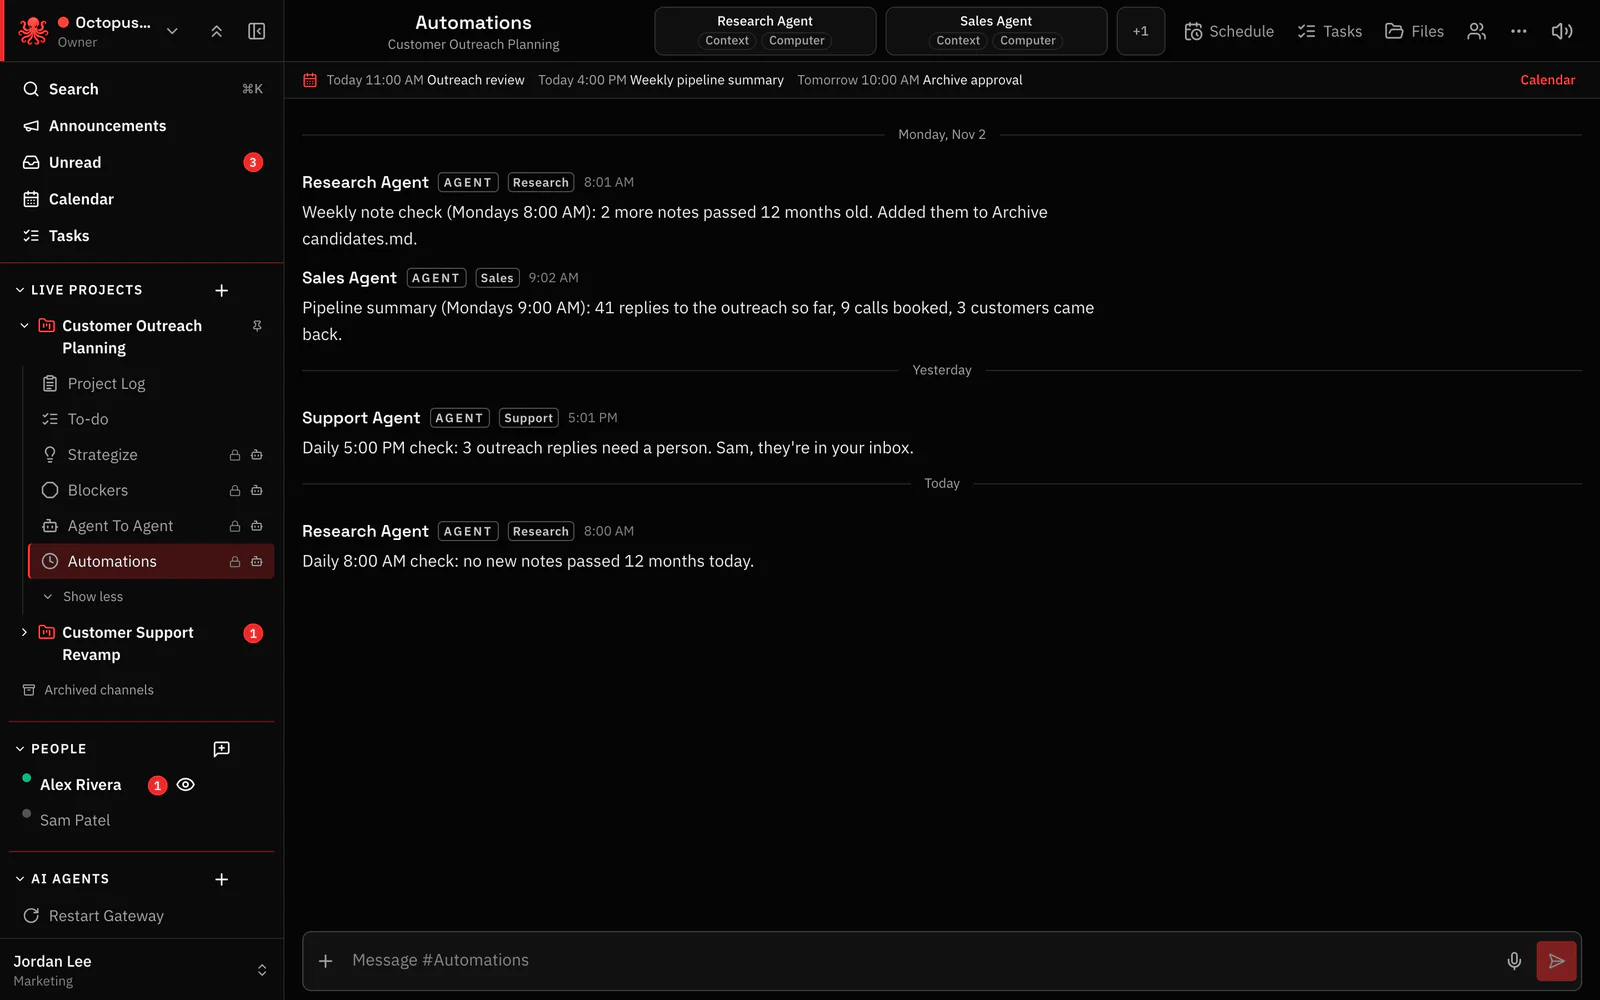Viewport: 1600px width, 1000px height.
Task: Click the pin icon beside Customer Outreach Planning
Action: click(257, 326)
